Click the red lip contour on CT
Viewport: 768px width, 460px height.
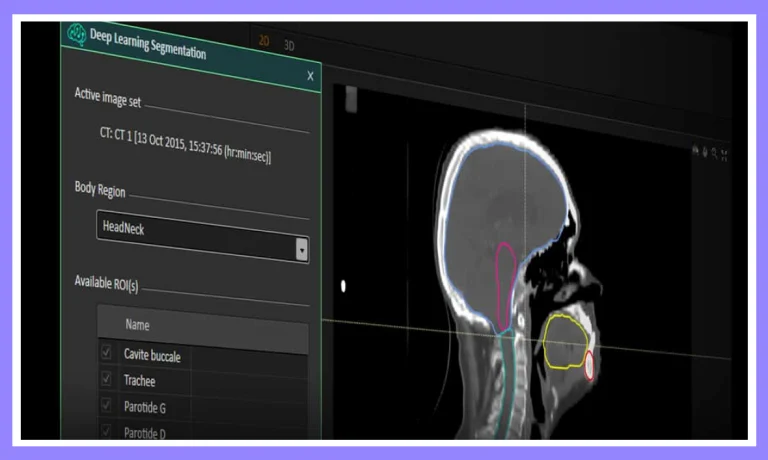tap(589, 365)
